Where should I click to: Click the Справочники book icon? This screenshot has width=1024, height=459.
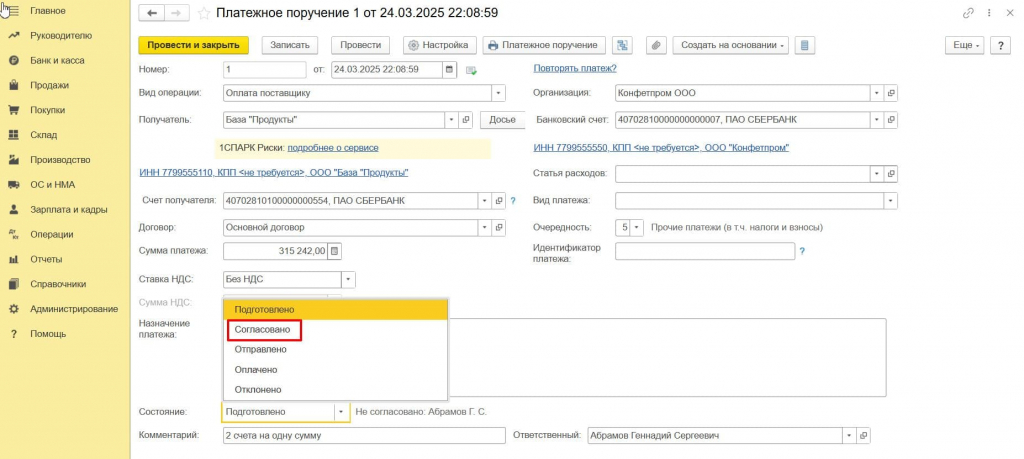pyautogui.click(x=13, y=284)
